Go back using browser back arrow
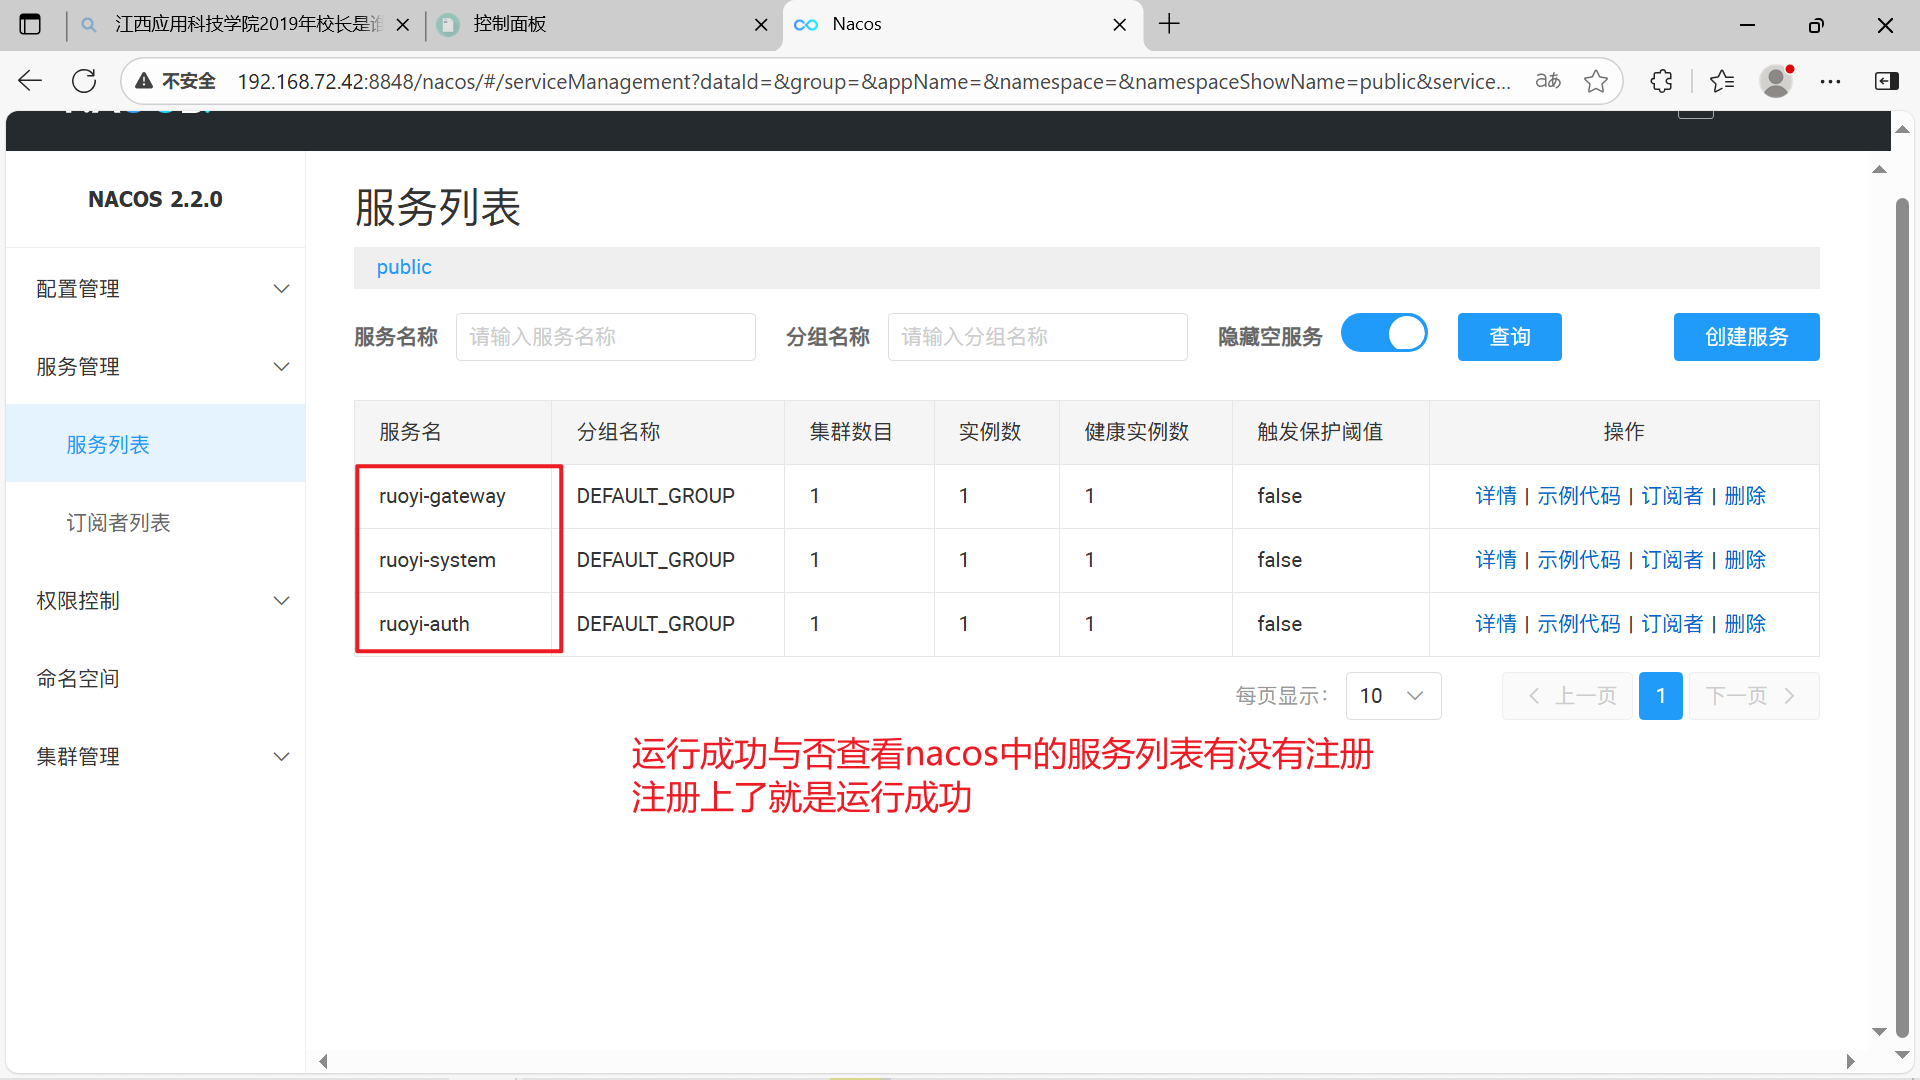The height and width of the screenshot is (1080, 1920). pyautogui.click(x=30, y=81)
